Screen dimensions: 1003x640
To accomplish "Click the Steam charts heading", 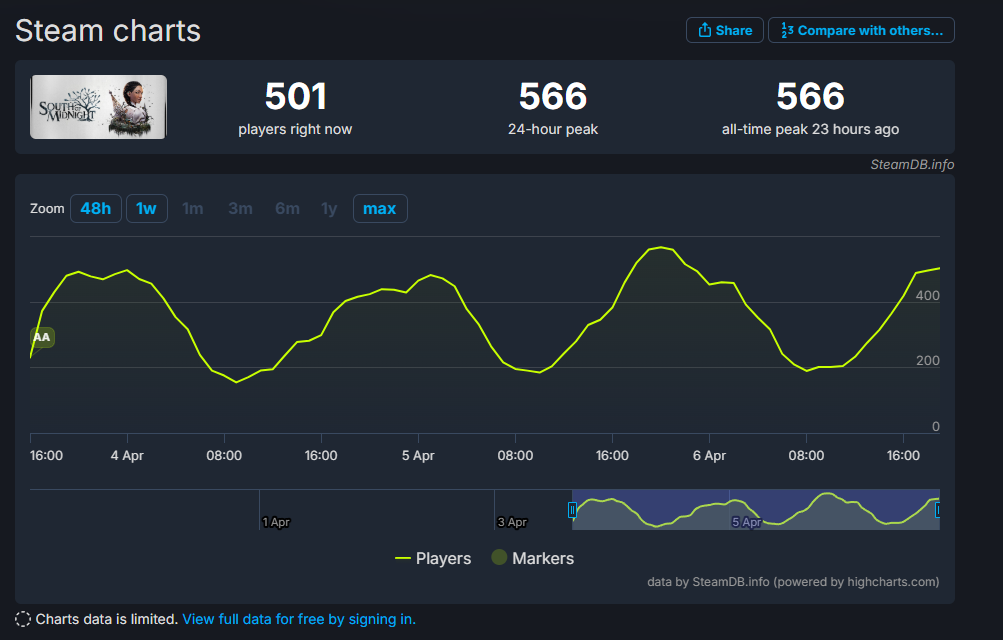I will tap(107, 30).
